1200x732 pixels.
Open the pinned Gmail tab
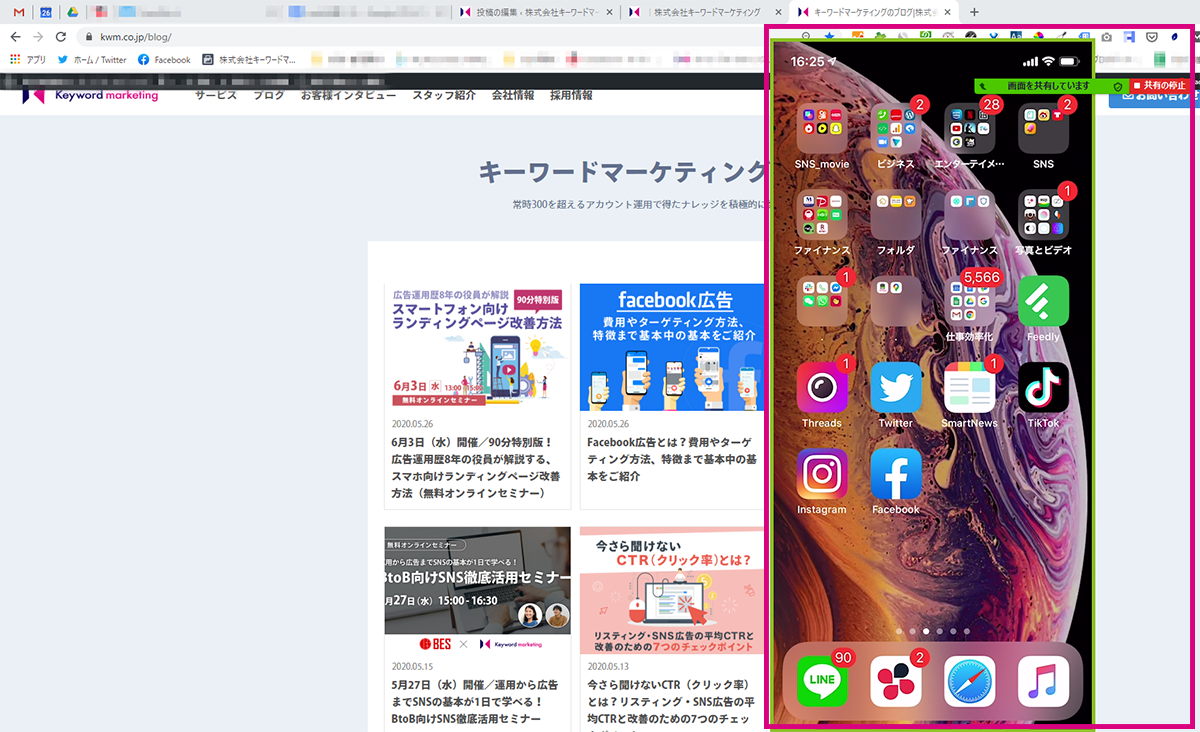click(19, 12)
